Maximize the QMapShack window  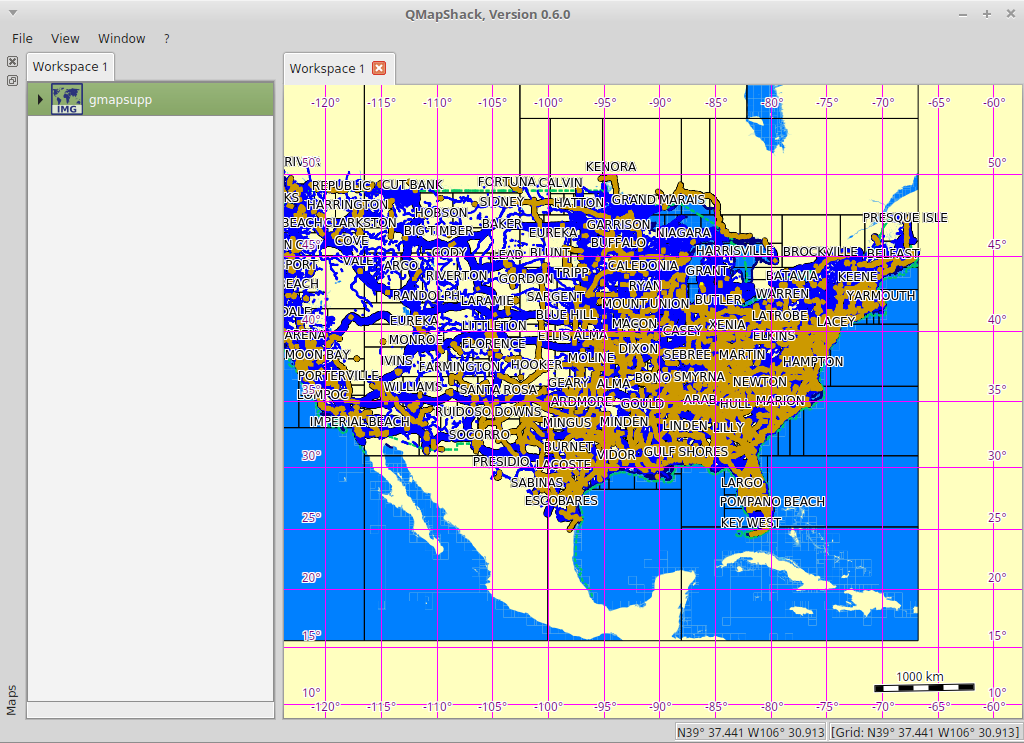point(987,14)
